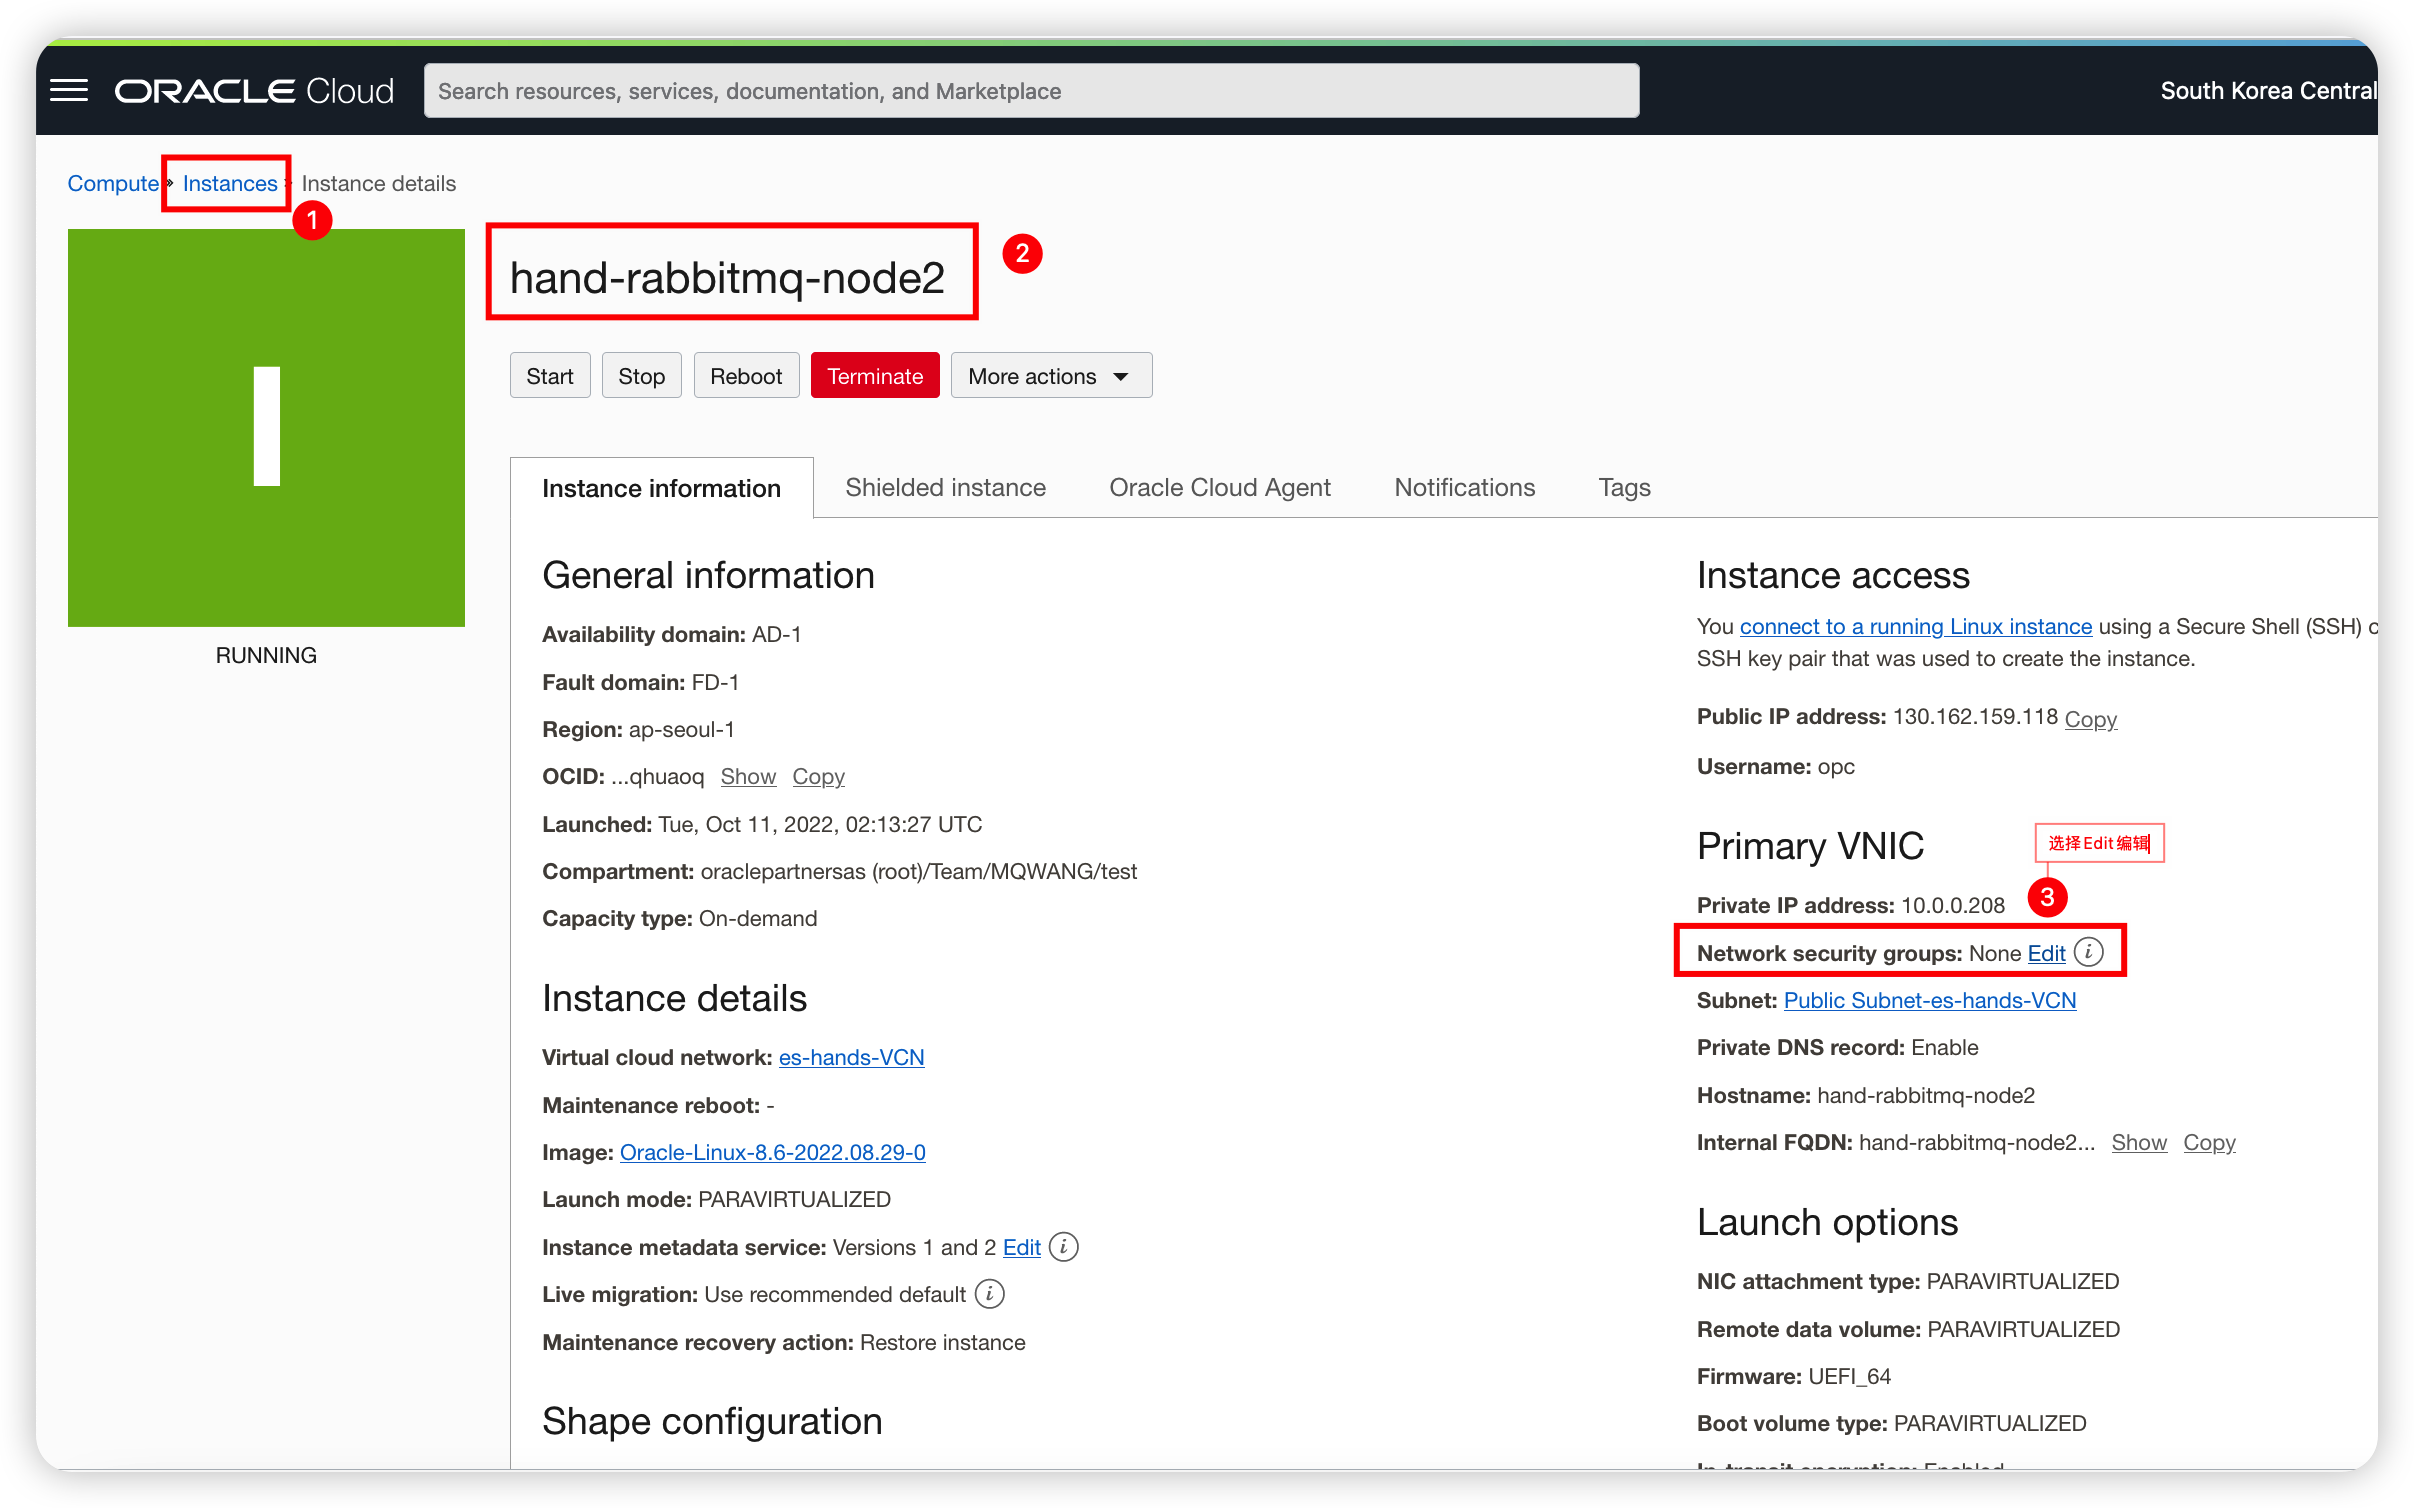Open the Public Subnet-es-hands-VCN link

tap(1929, 1000)
